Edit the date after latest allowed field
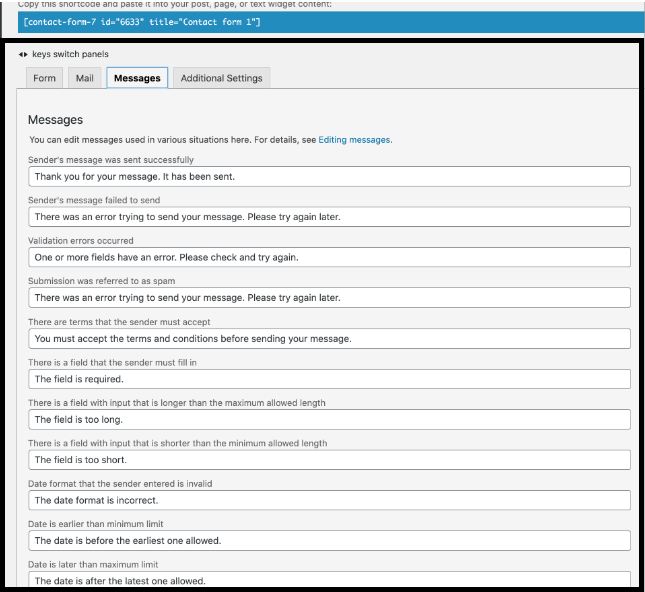The width and height of the screenshot is (645, 592). click(x=329, y=579)
